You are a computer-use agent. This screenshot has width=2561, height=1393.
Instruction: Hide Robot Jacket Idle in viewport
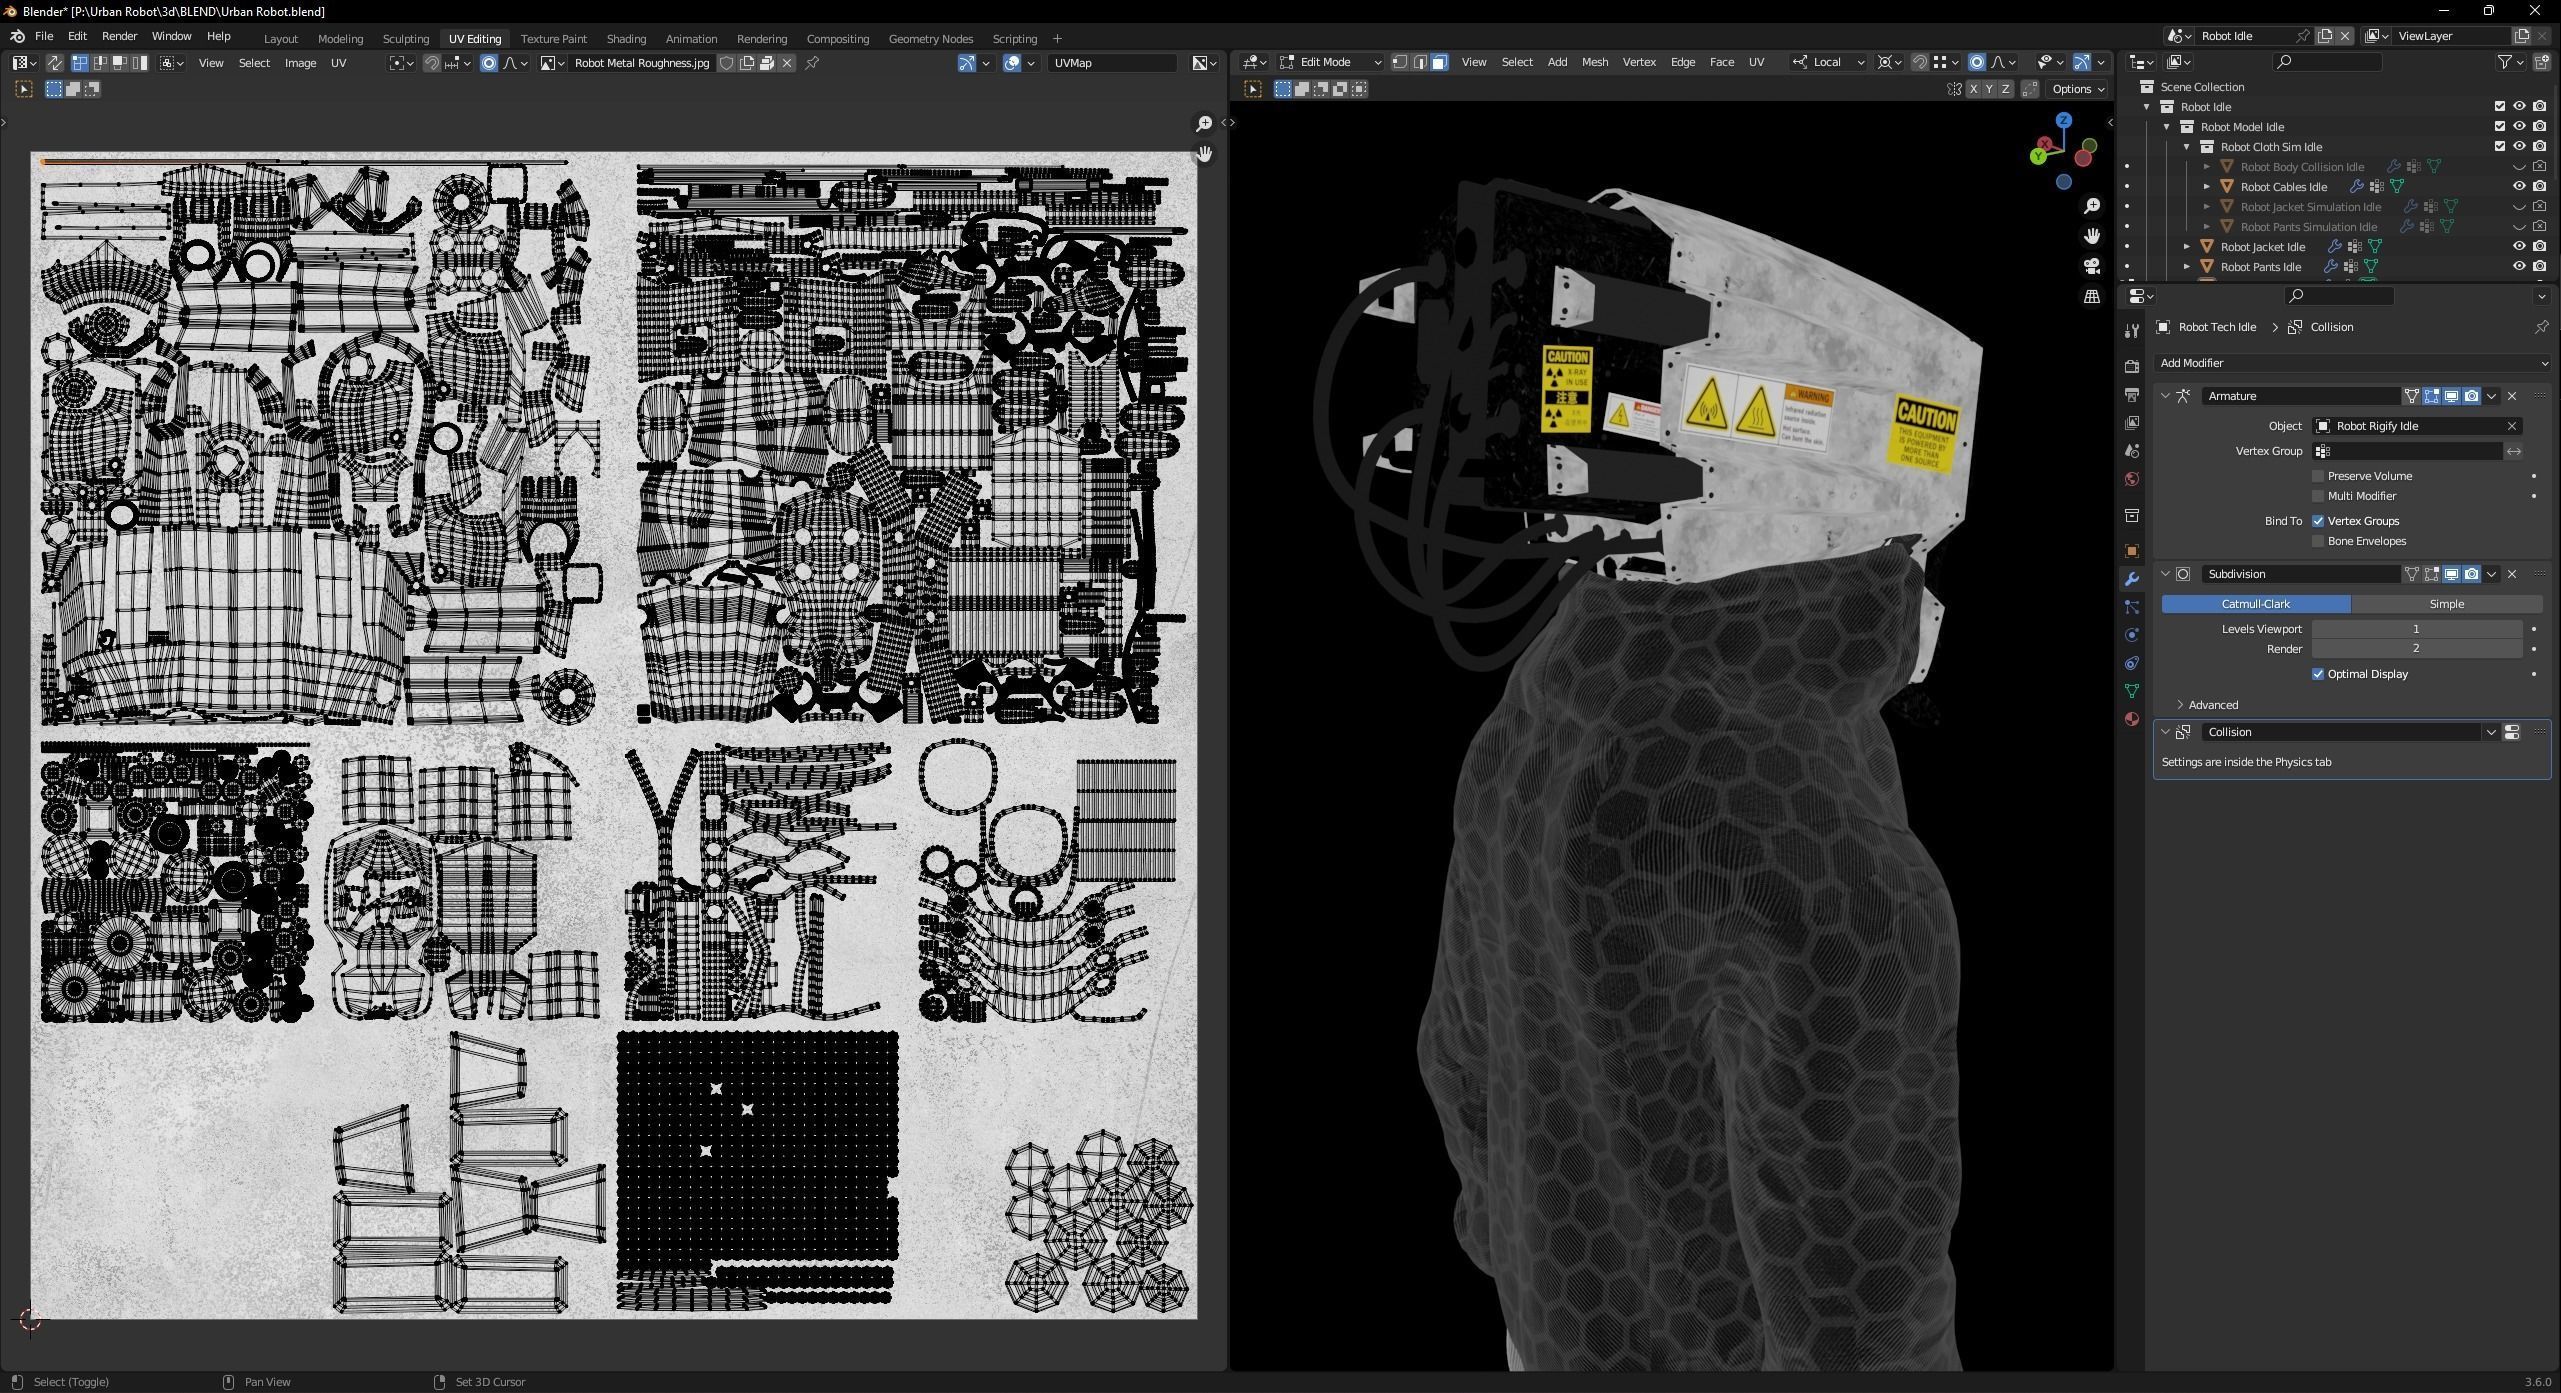(x=2518, y=246)
